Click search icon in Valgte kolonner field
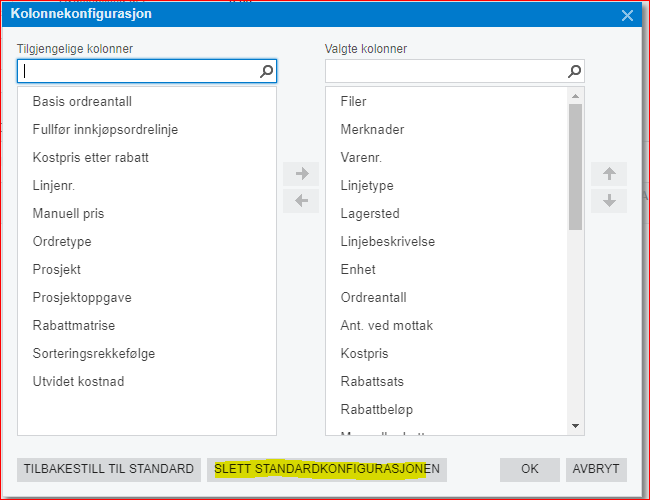 coord(574,71)
